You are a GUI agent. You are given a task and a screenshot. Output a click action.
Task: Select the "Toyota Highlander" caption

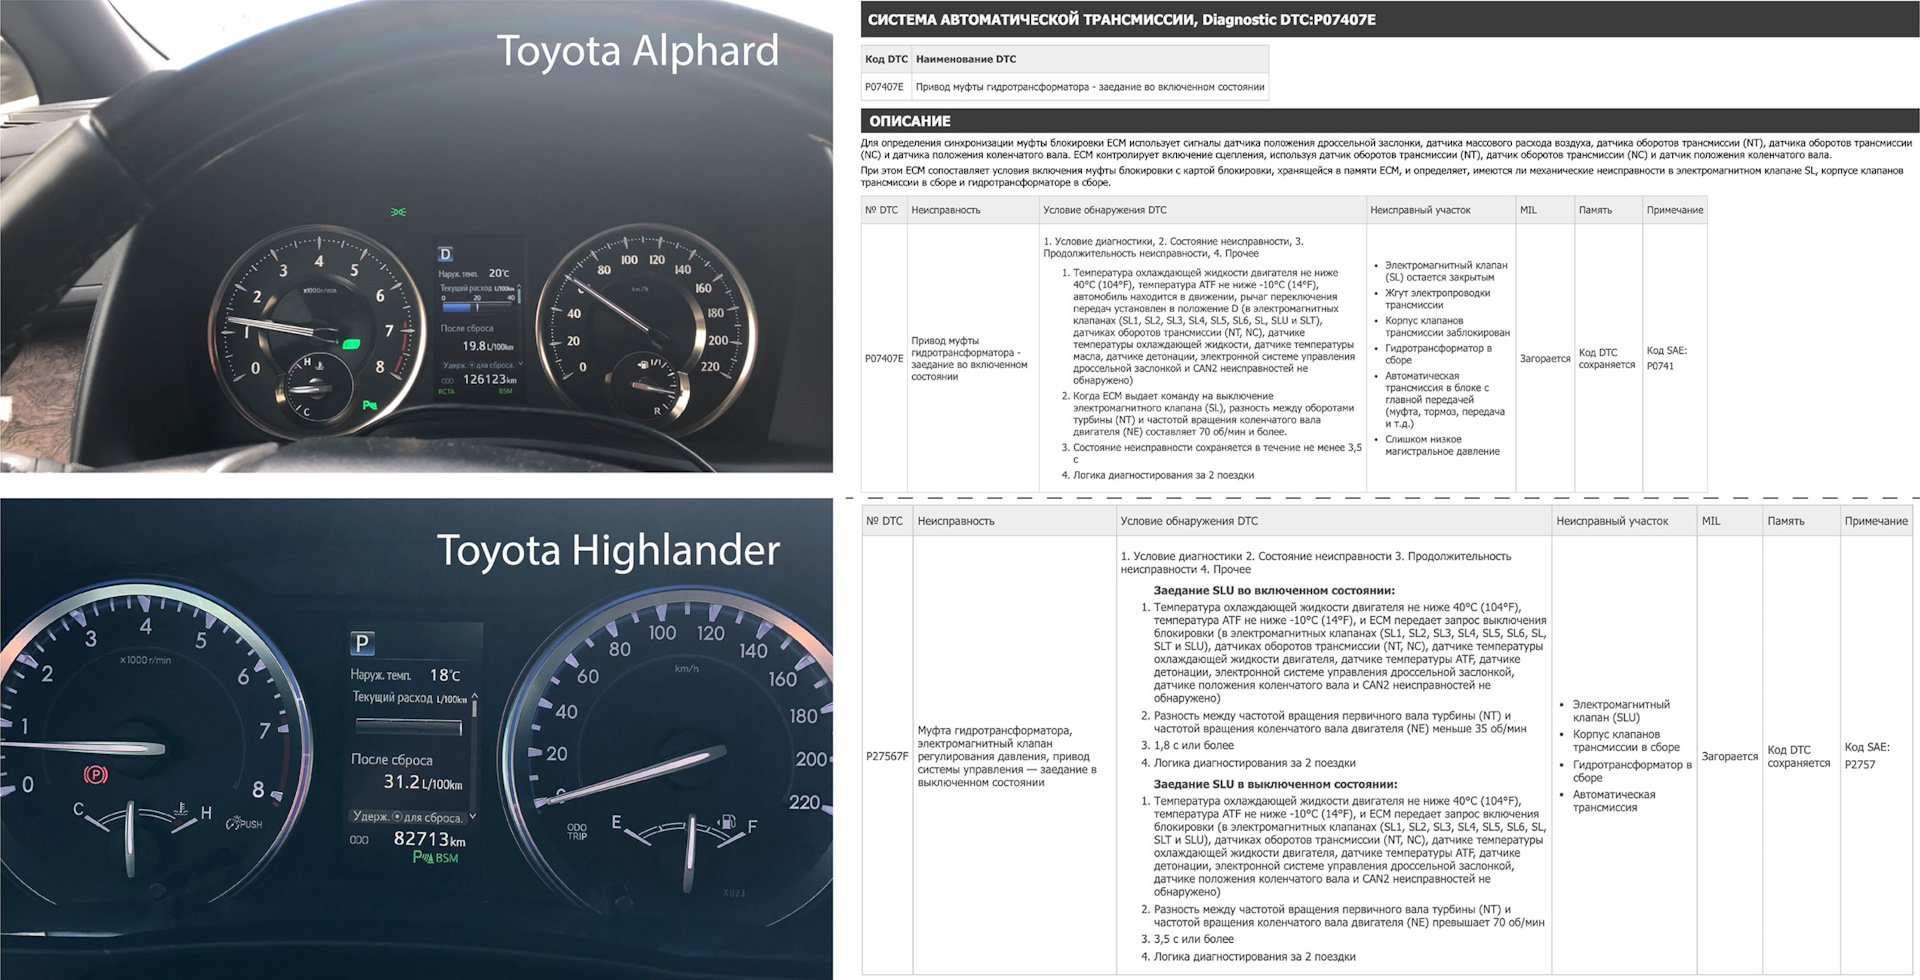pyautogui.click(x=608, y=550)
